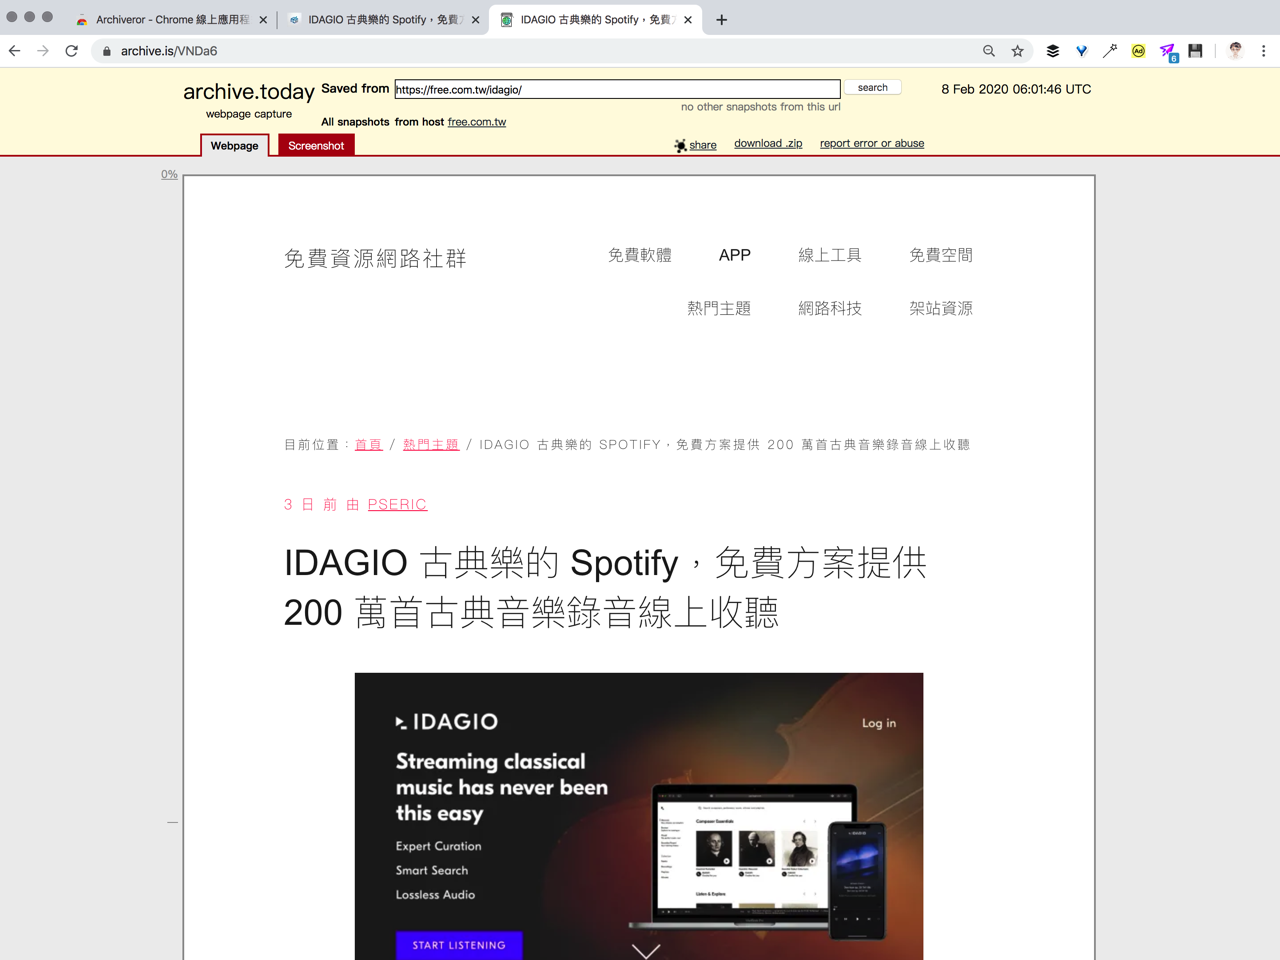The height and width of the screenshot is (960, 1280).
Task: Select the Webpage tab
Action: click(x=234, y=145)
